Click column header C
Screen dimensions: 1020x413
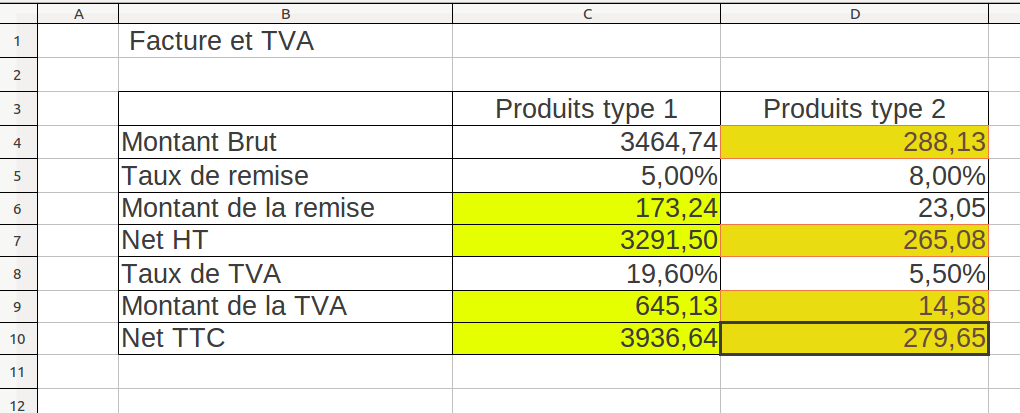coord(586,13)
